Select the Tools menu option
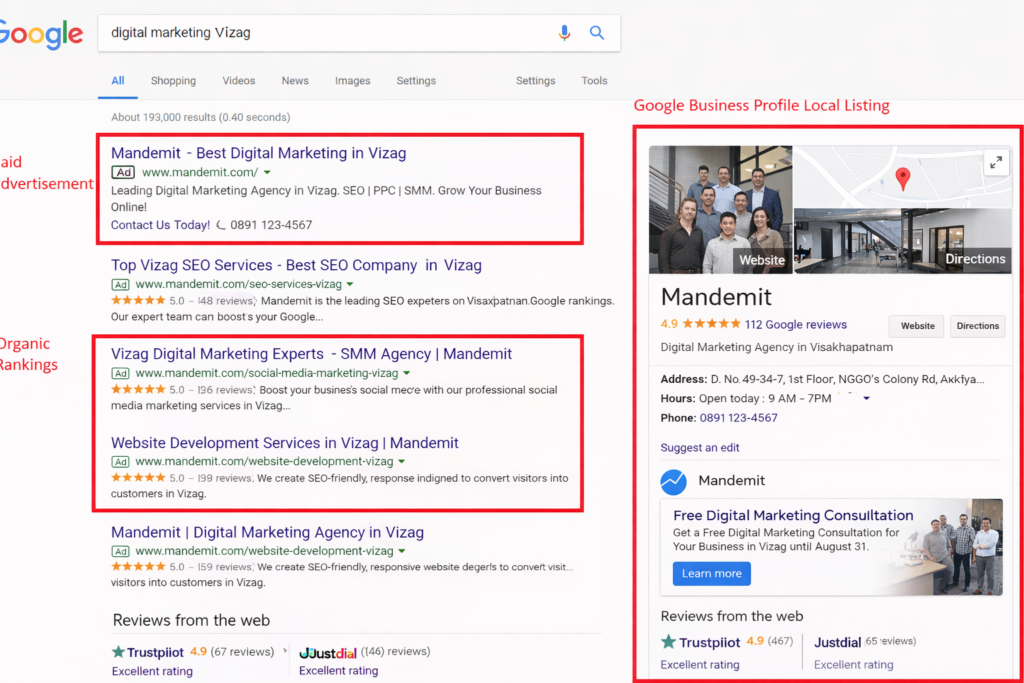The height and width of the screenshot is (683, 1024). click(594, 81)
